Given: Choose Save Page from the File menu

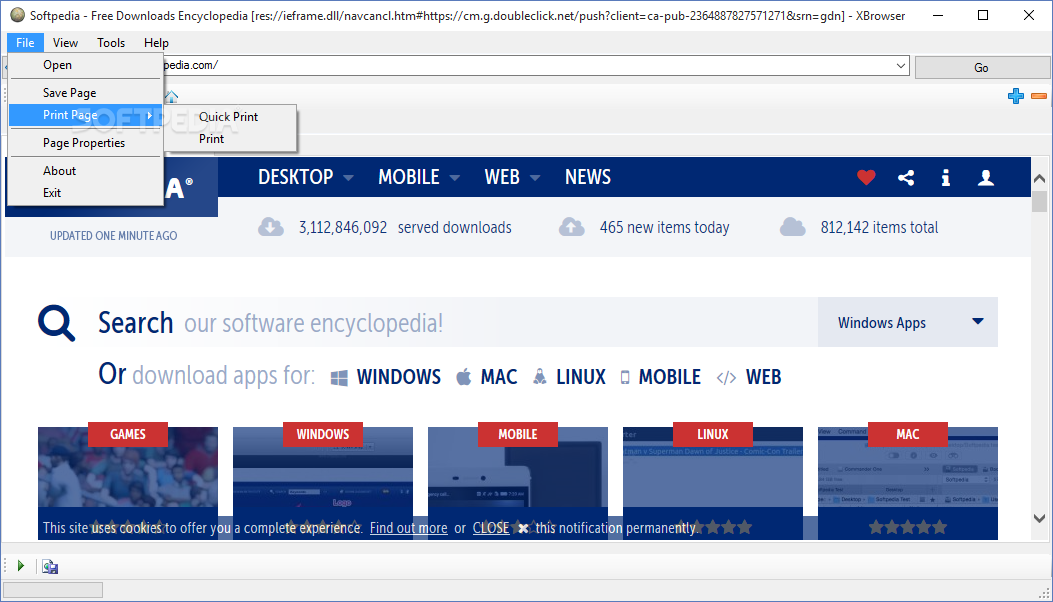Looking at the screenshot, I should [x=86, y=93].
